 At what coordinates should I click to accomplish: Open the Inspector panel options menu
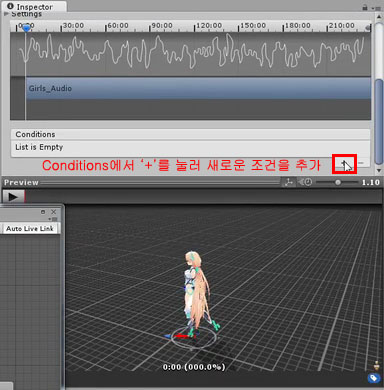(377, 7)
